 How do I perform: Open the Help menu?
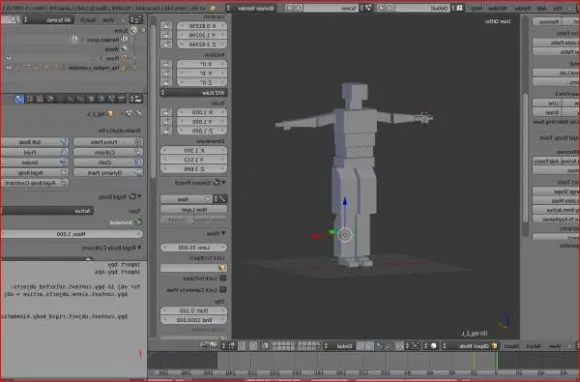477,8
